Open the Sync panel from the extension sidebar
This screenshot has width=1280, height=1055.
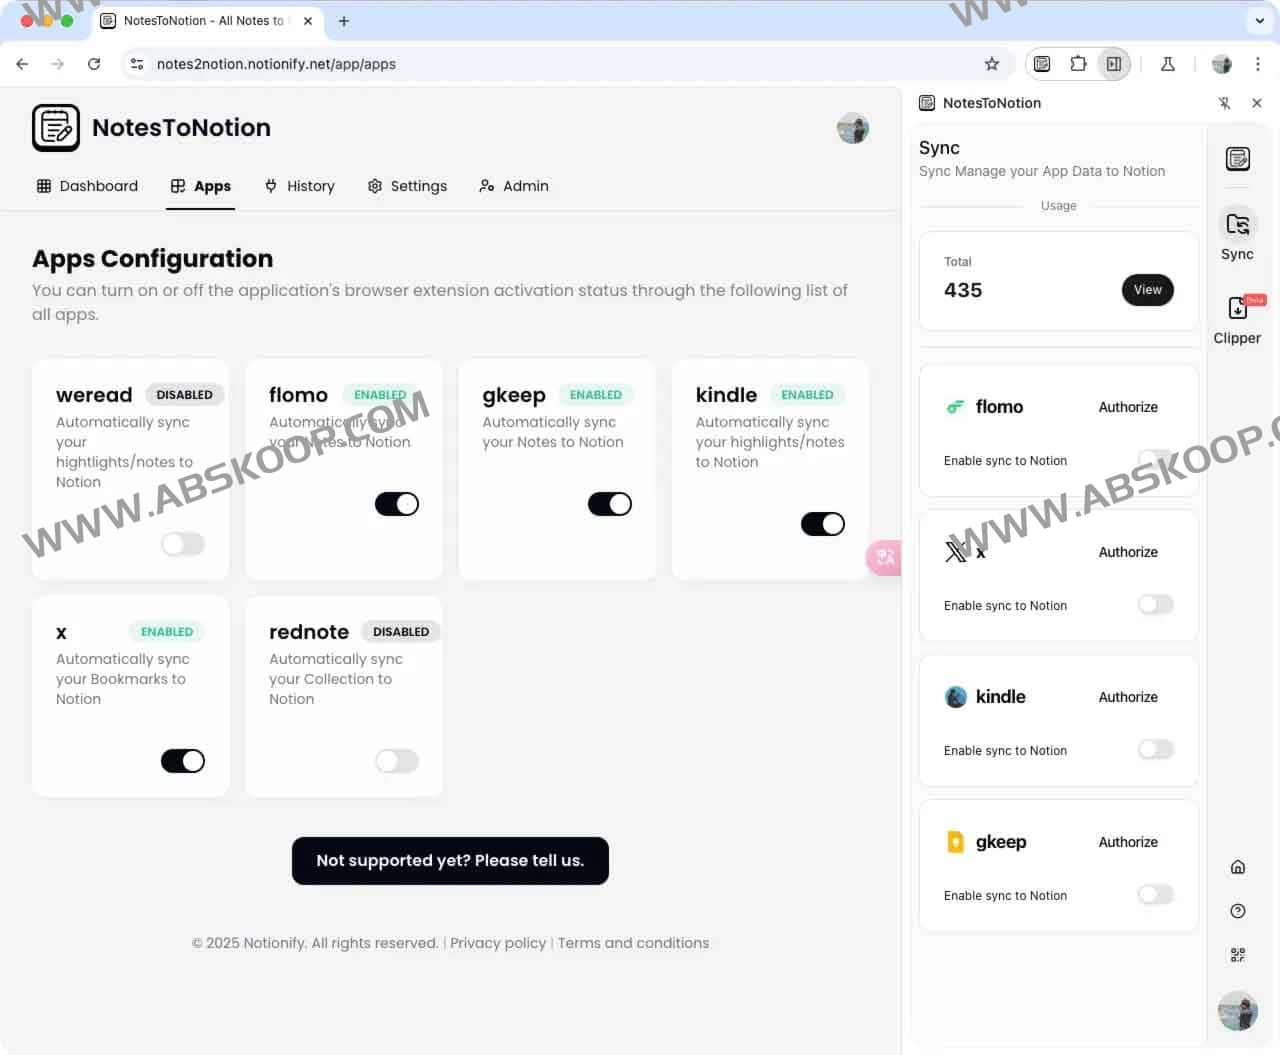(1237, 230)
